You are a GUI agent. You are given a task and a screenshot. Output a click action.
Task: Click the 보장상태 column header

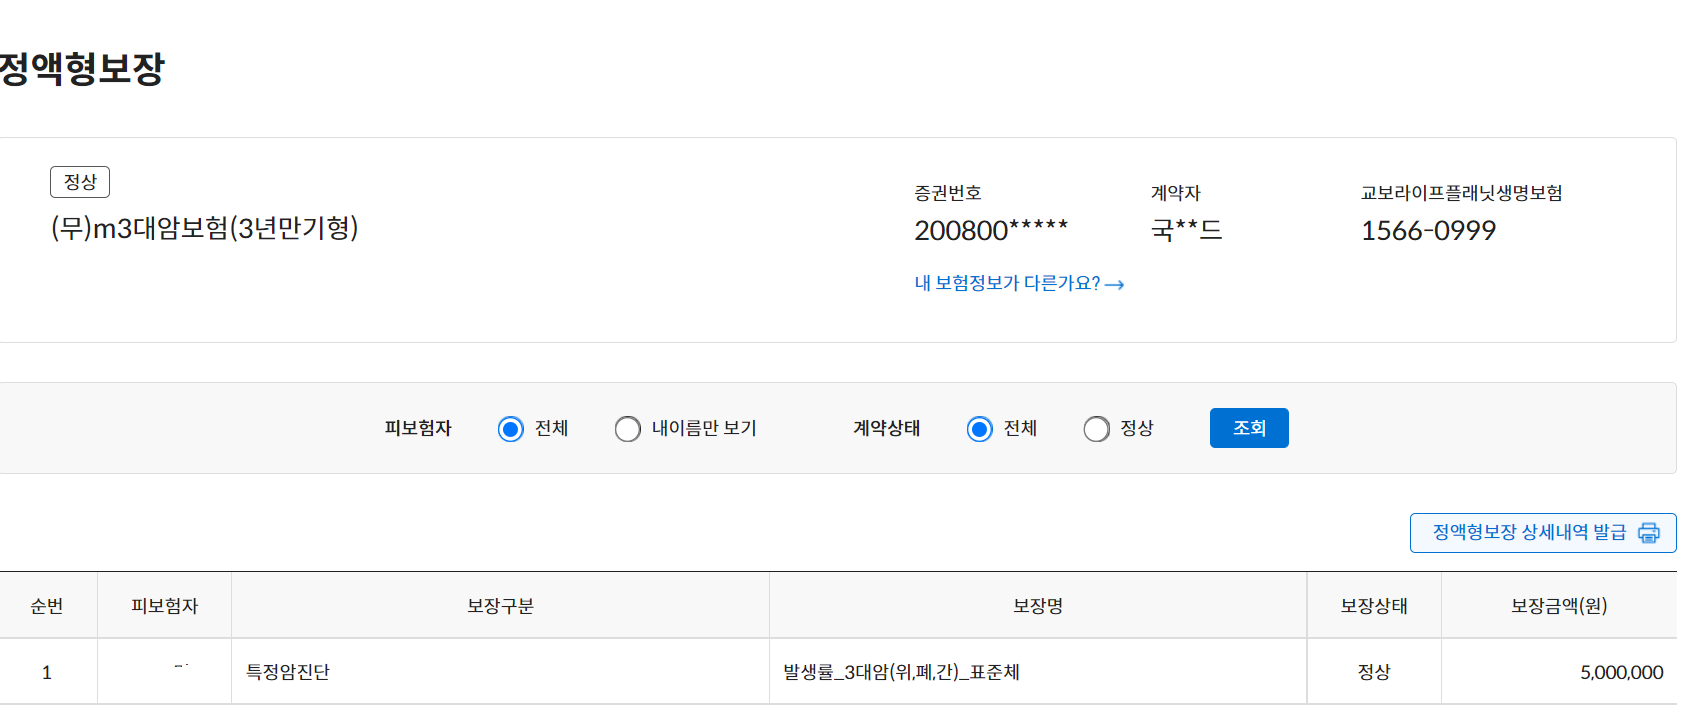[1374, 606]
